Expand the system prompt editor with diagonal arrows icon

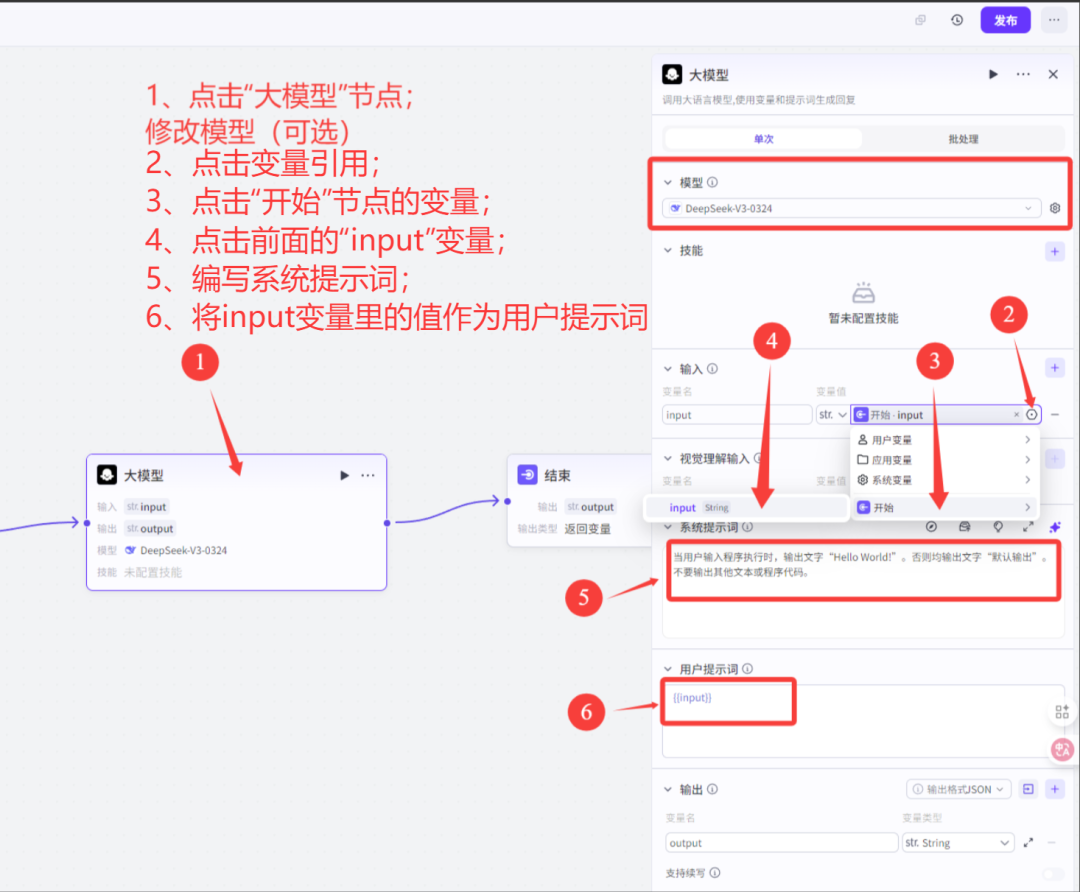(1028, 527)
